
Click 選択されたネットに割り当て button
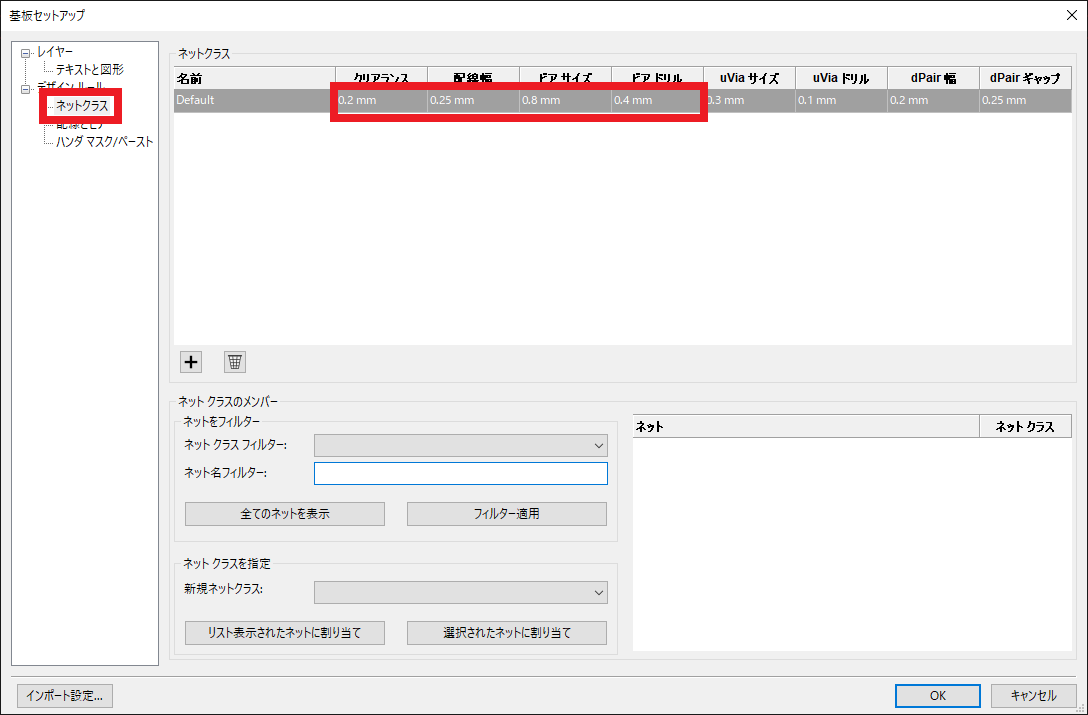[506, 633]
